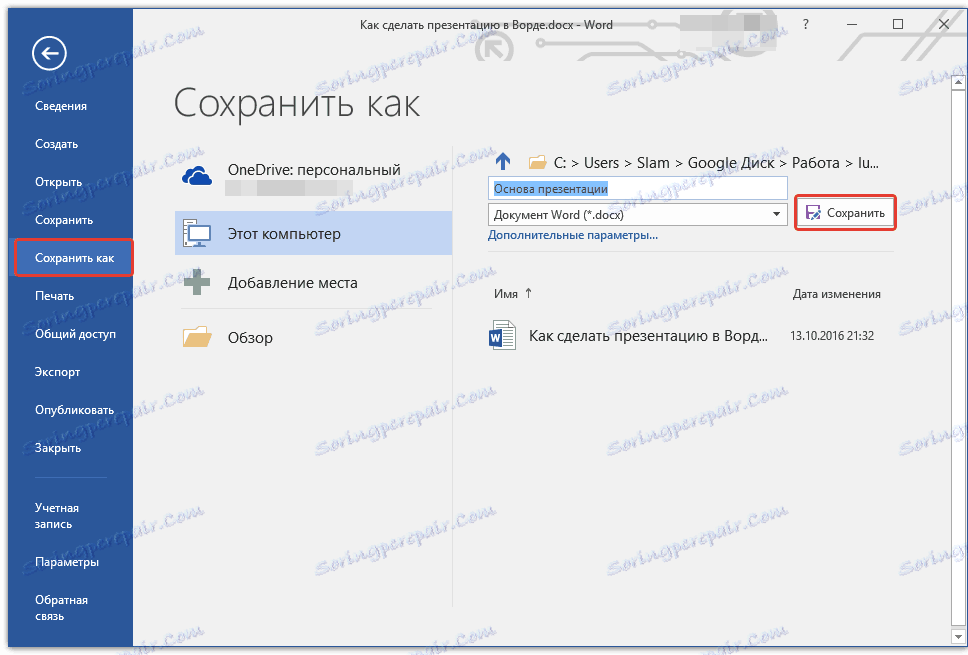Click the Сохранить button next to file type
The height and width of the screenshot is (655, 968).
[x=845, y=213]
